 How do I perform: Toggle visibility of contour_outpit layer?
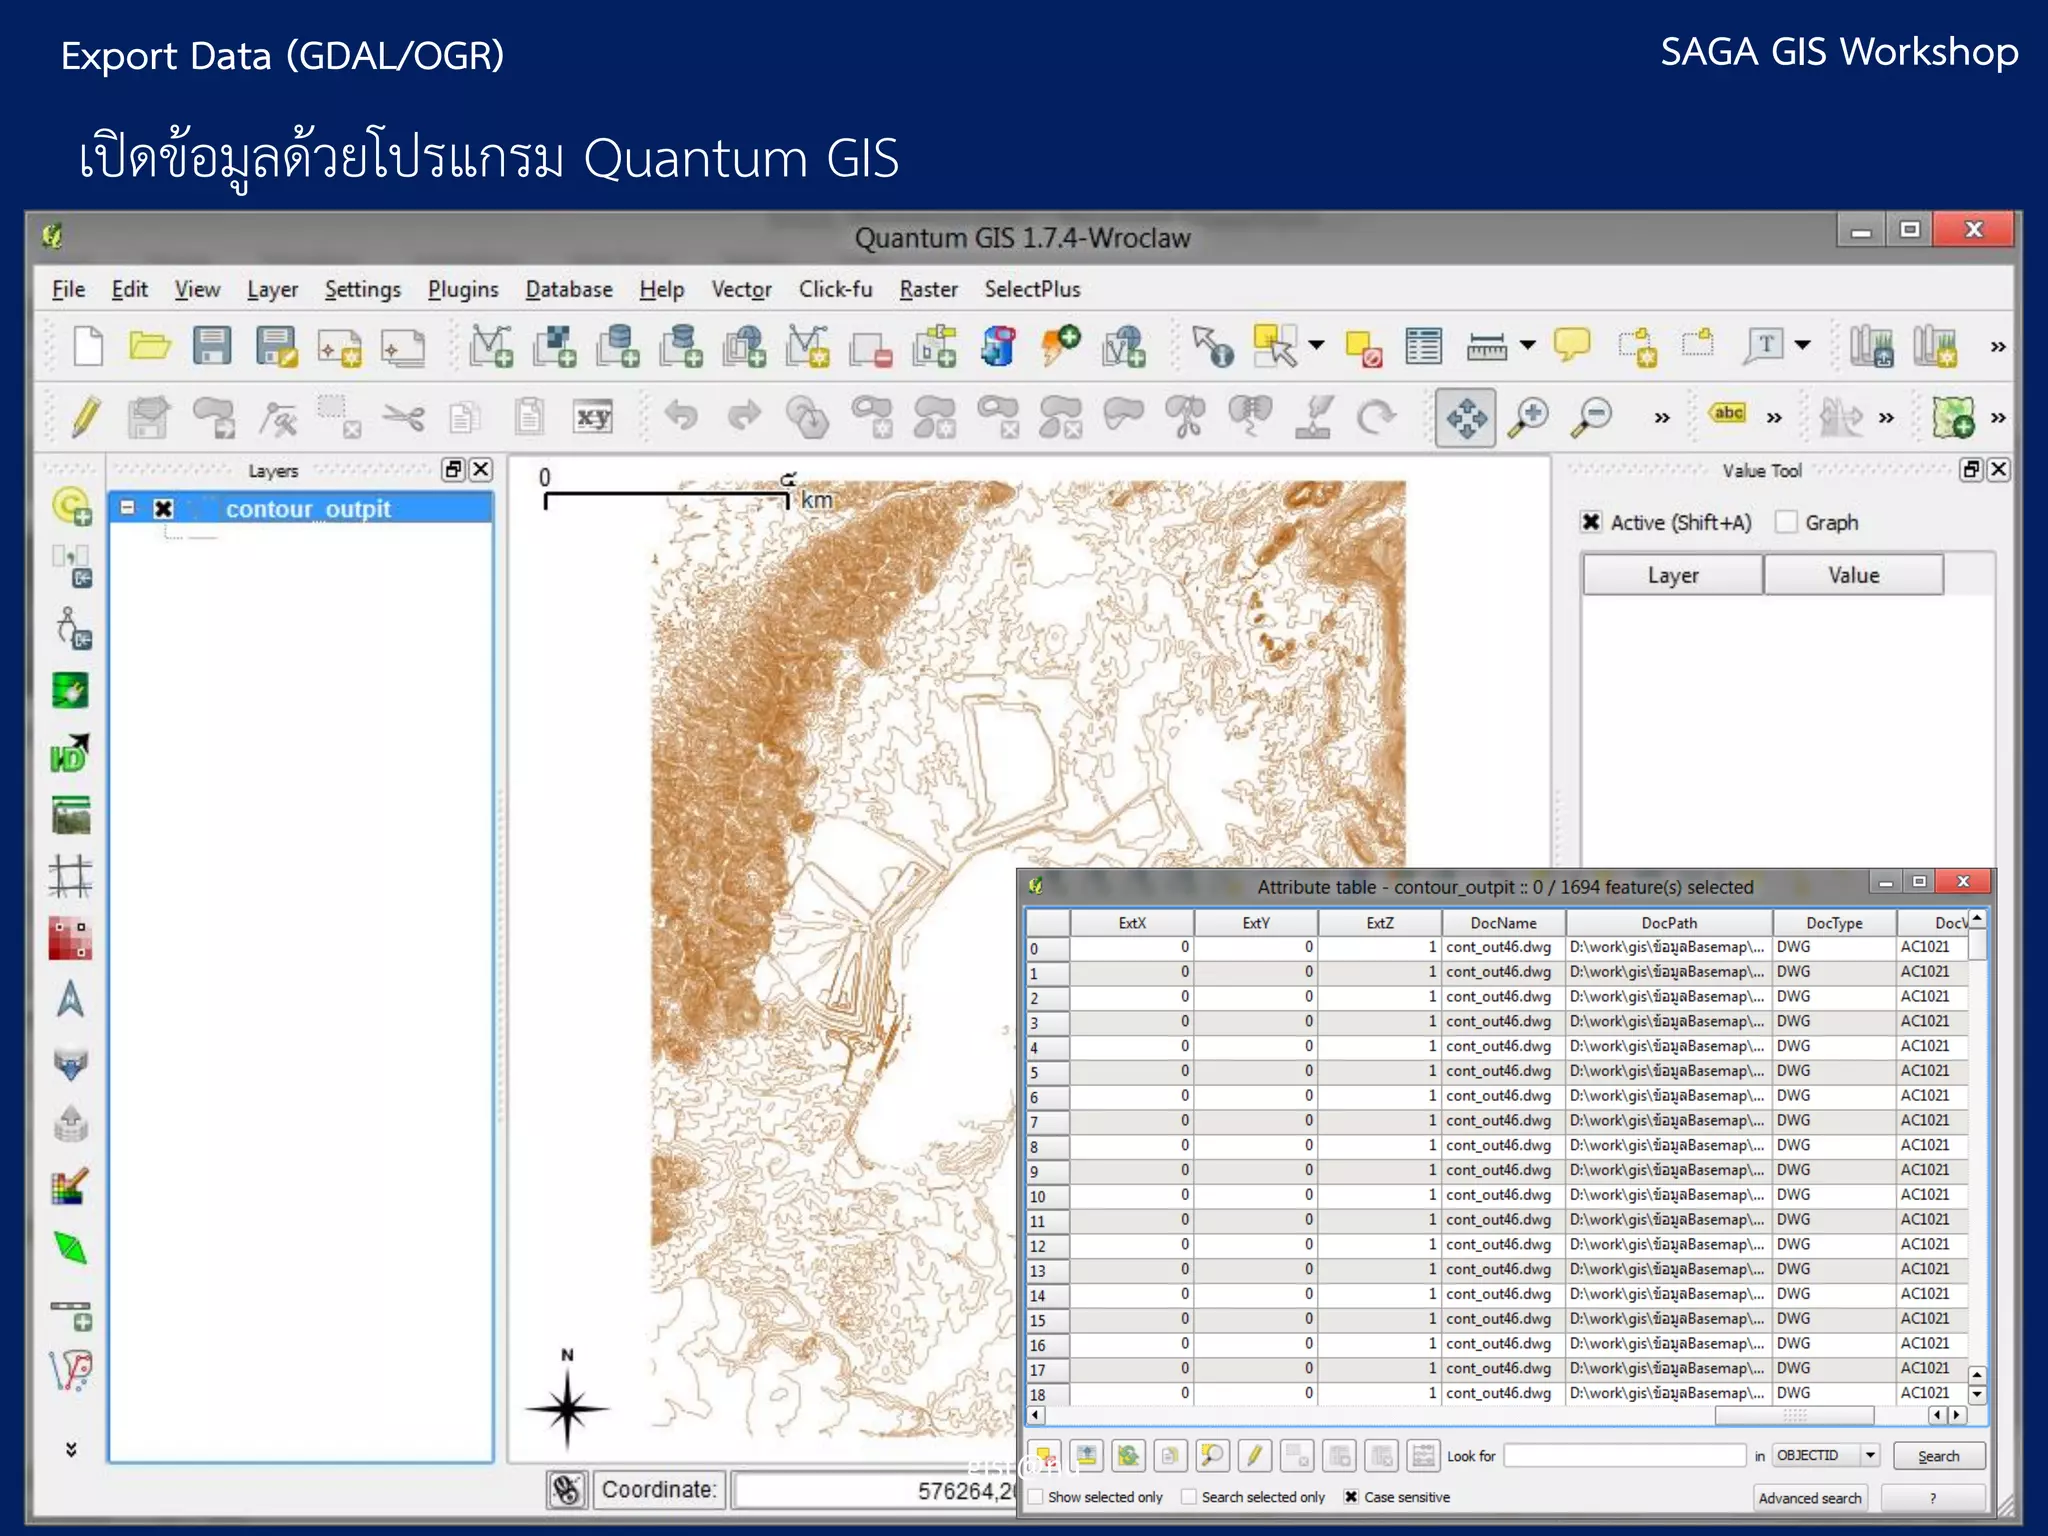(x=164, y=509)
